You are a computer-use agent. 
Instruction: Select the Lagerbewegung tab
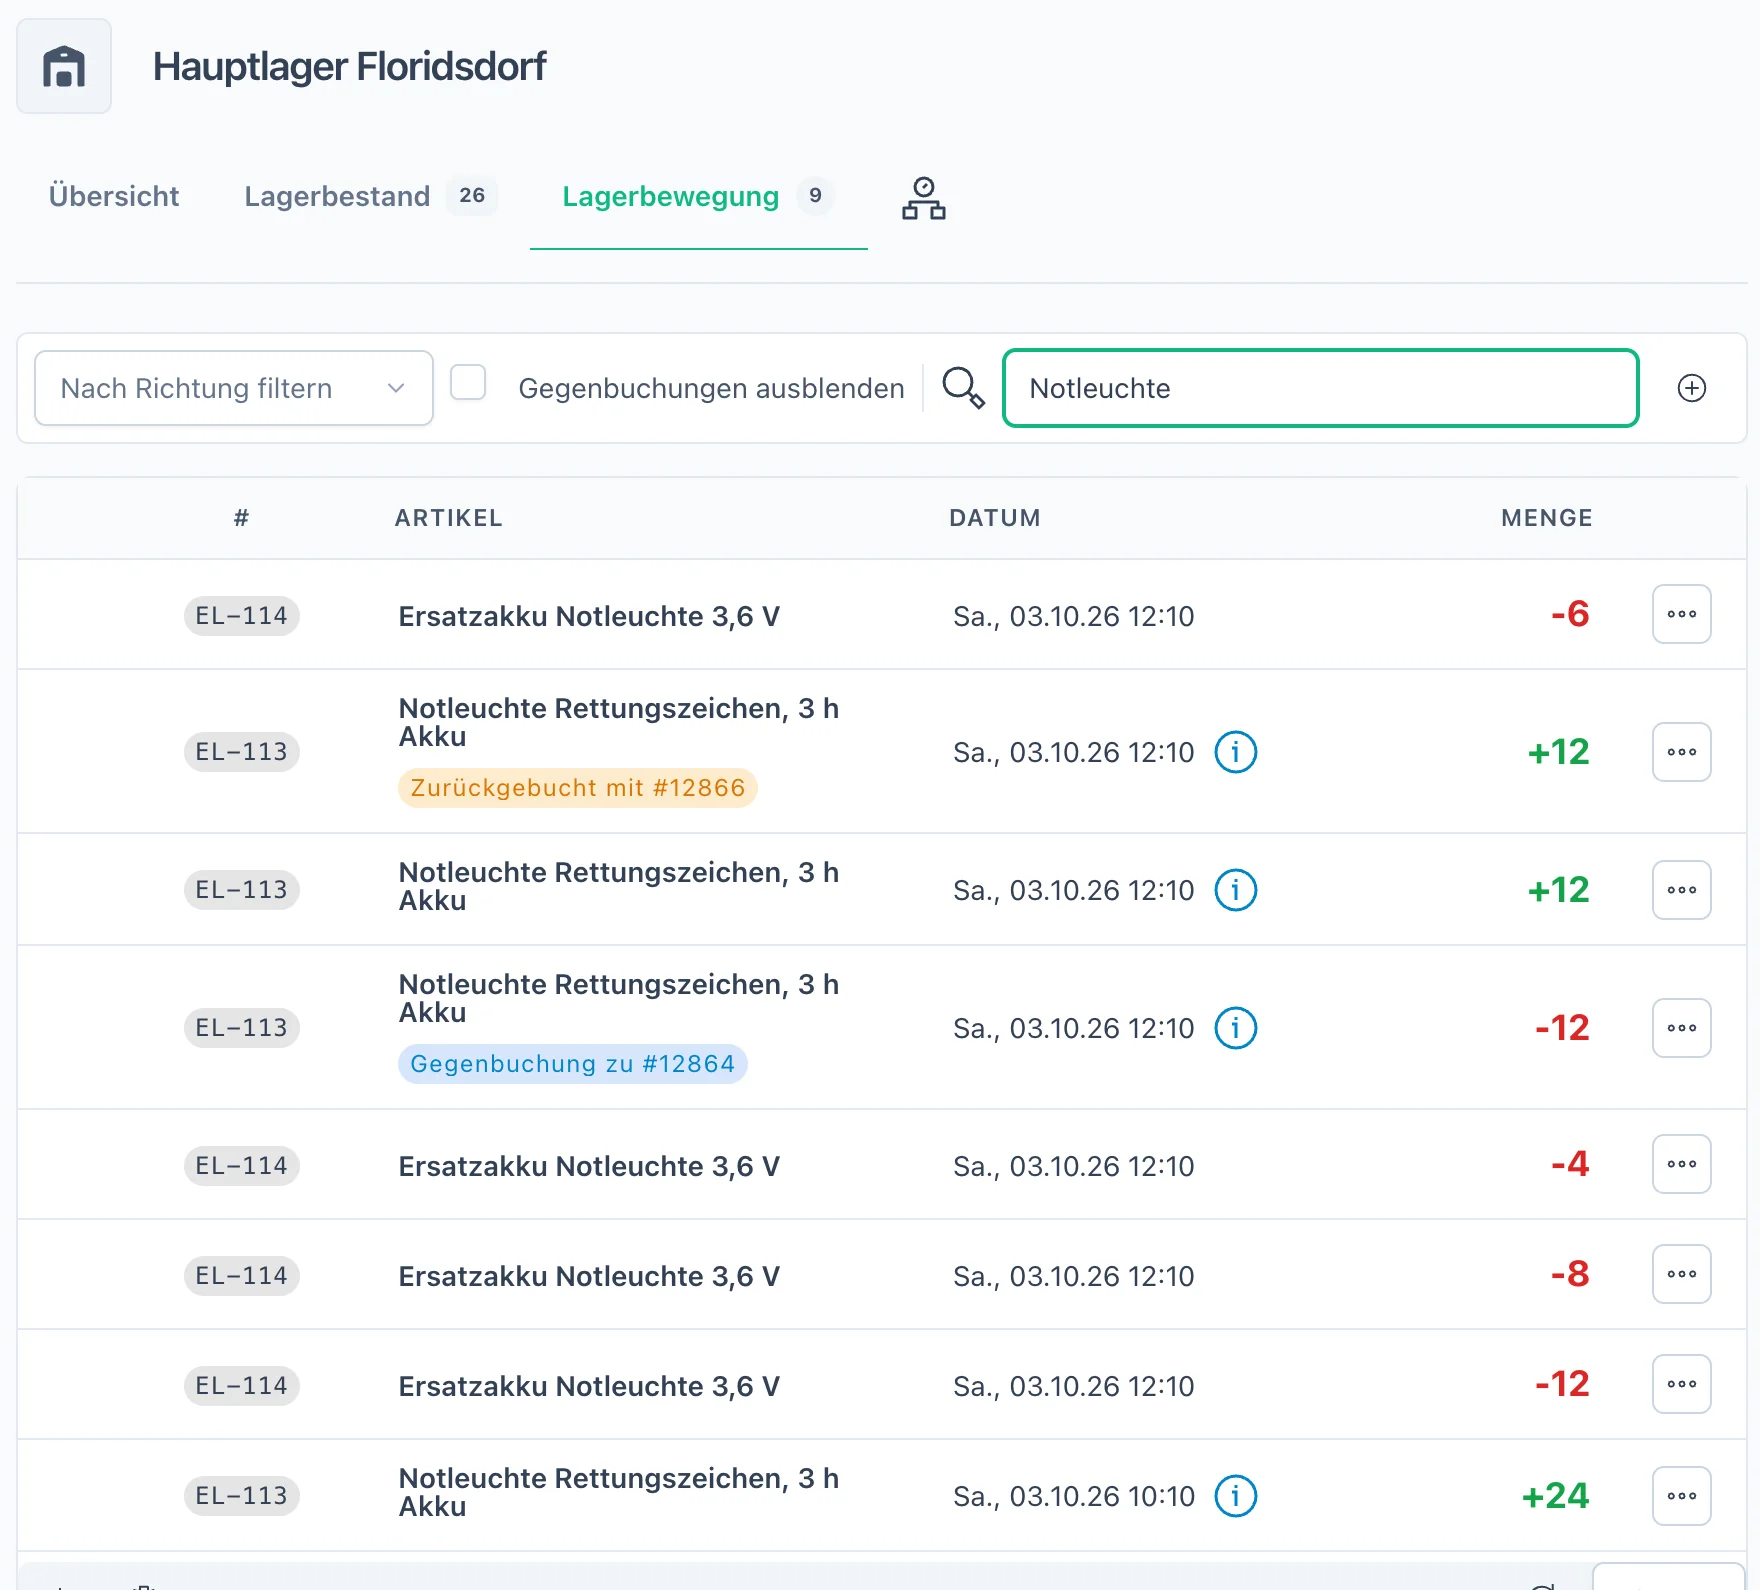tap(698, 196)
